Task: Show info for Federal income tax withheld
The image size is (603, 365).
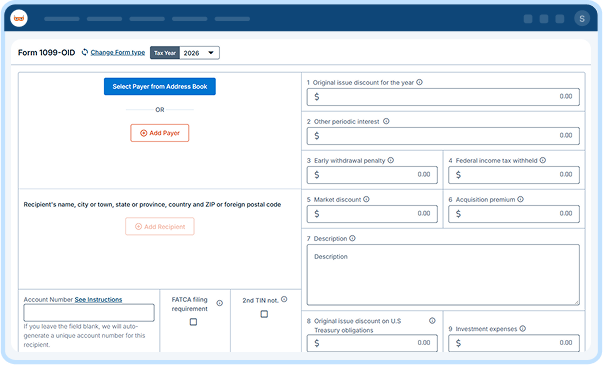Action: point(543,160)
